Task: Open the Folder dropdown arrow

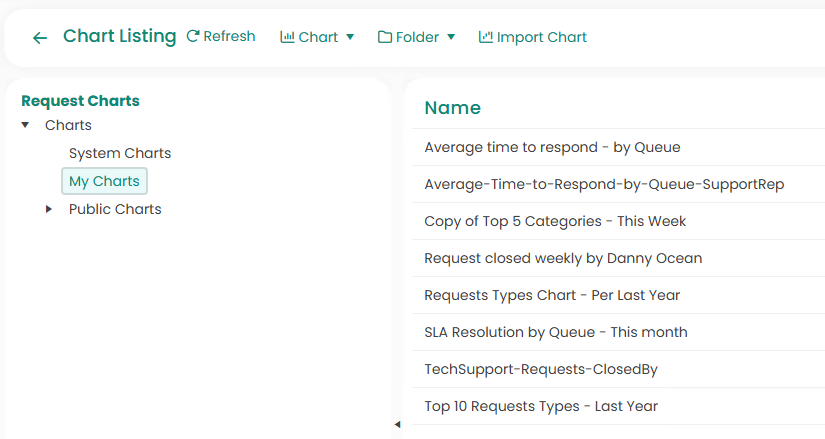Action: tap(451, 37)
